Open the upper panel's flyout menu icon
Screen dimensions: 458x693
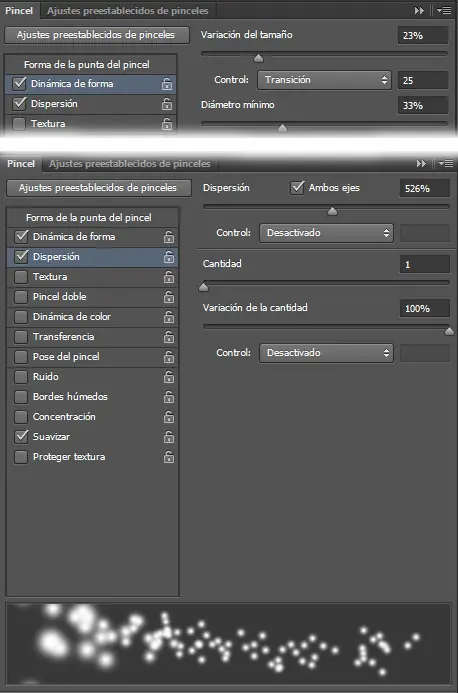coord(444,11)
